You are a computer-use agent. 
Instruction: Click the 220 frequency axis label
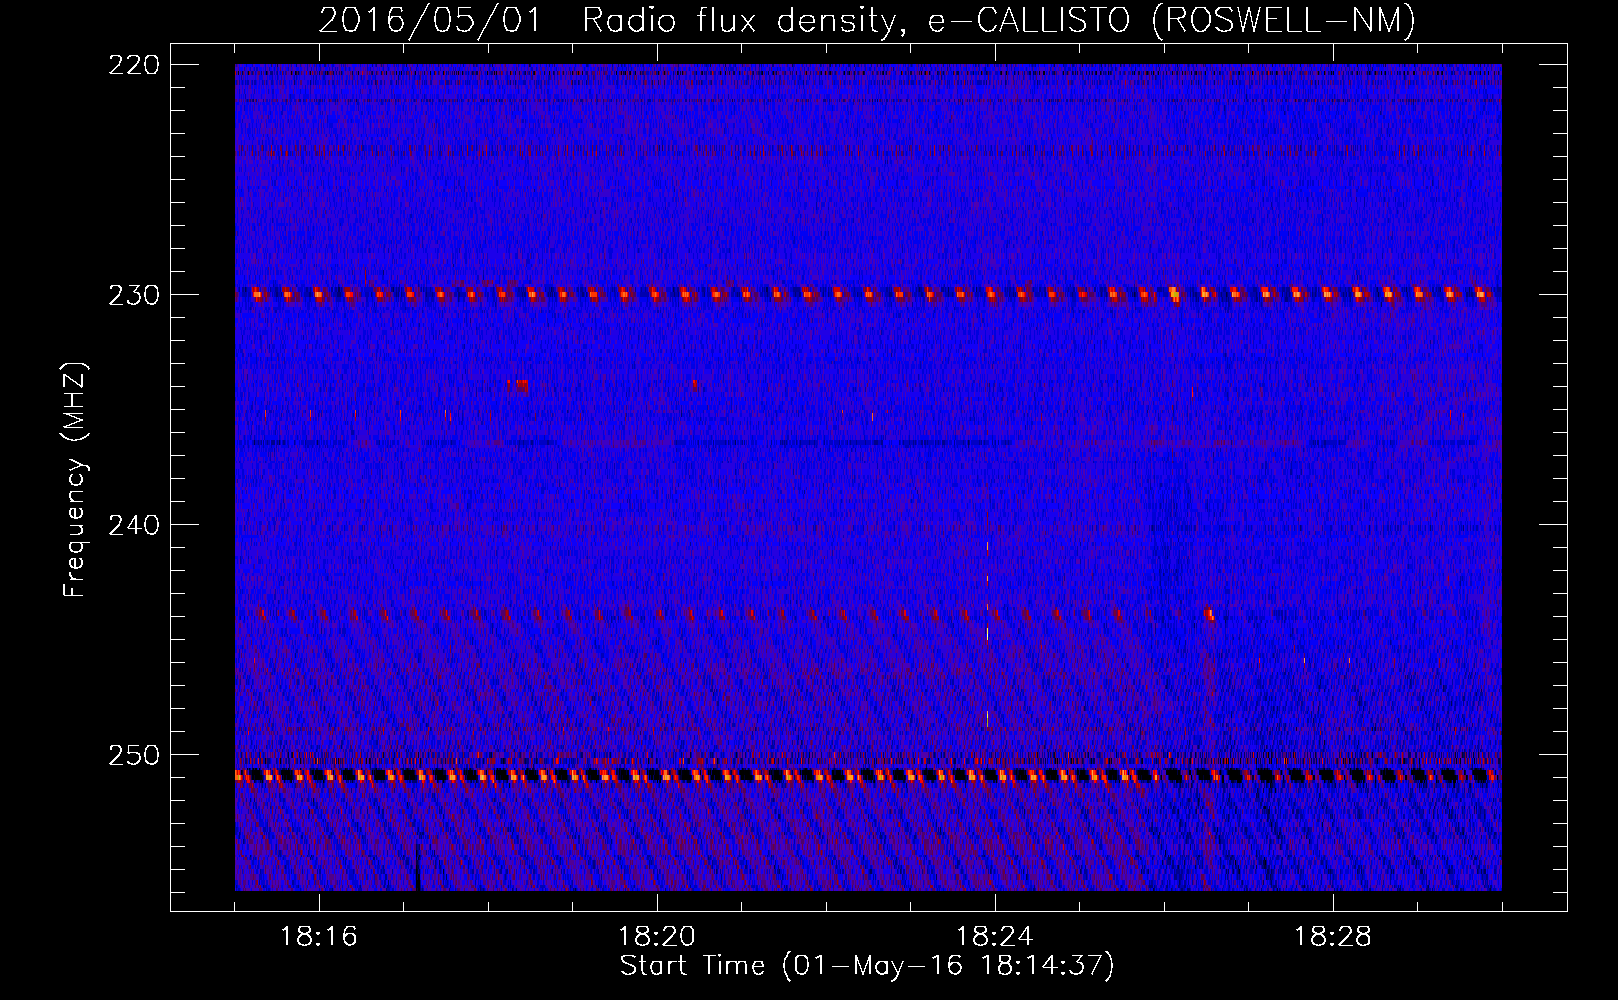tap(134, 65)
